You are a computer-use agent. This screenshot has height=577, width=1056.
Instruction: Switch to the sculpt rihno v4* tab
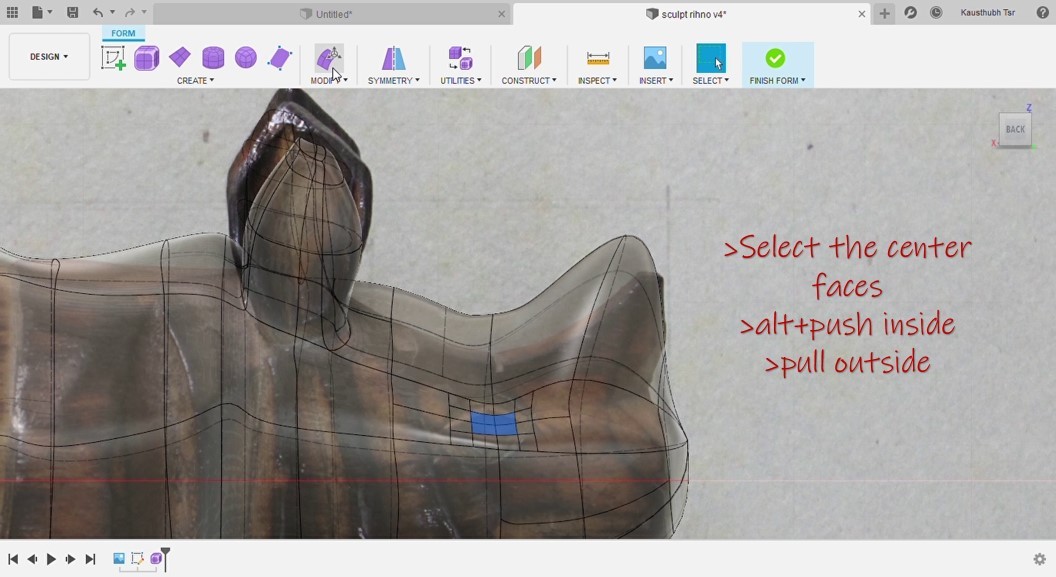click(x=692, y=14)
